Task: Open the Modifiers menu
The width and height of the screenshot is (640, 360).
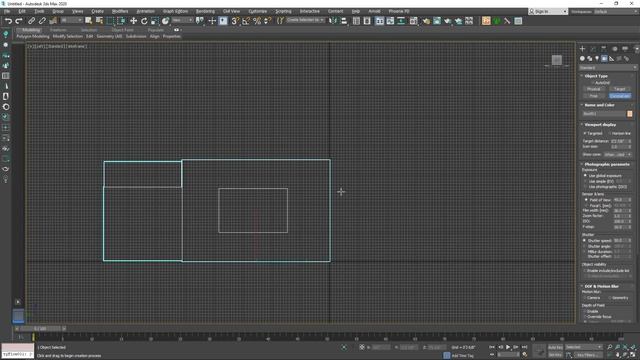Action: pyautogui.click(x=120, y=11)
